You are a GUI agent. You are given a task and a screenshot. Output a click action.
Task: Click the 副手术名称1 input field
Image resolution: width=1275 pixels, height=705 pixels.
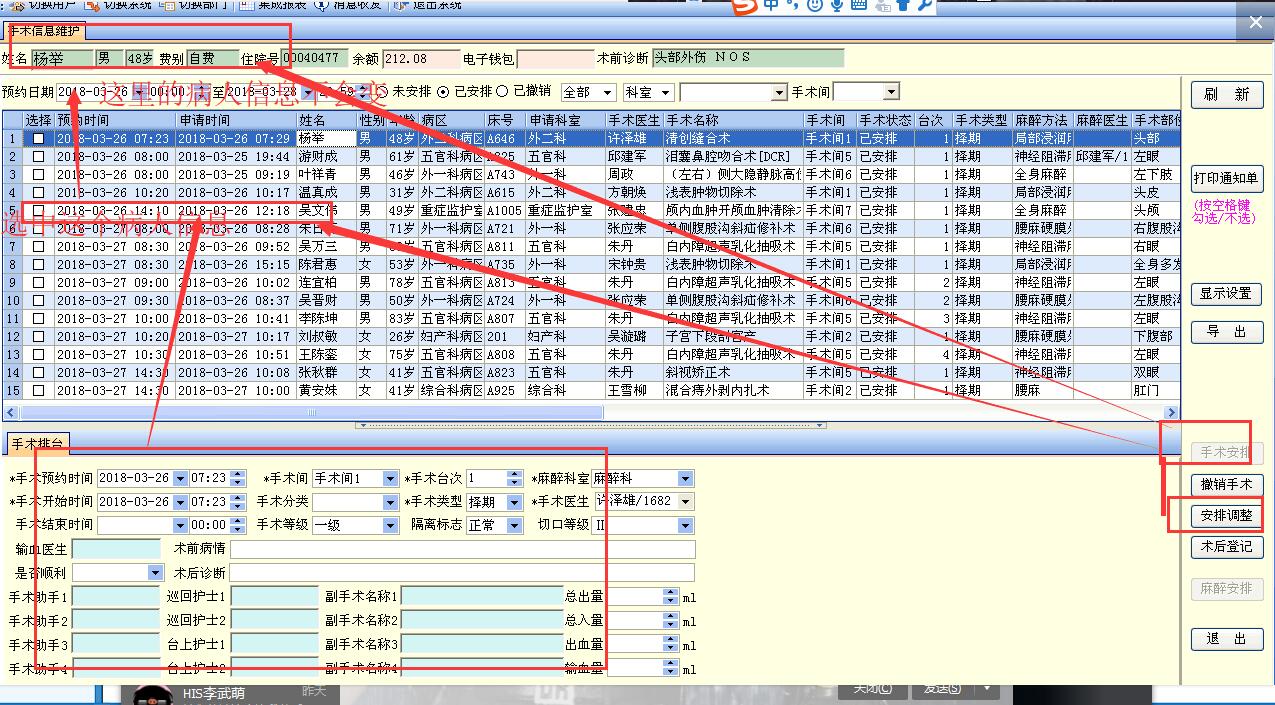click(x=482, y=596)
